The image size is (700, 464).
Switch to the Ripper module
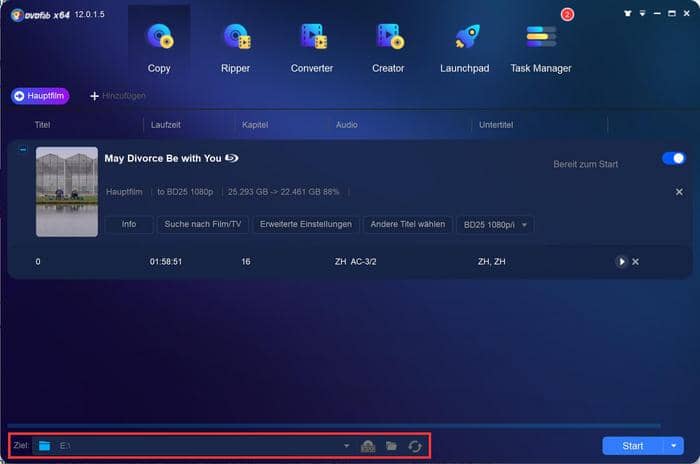pos(236,49)
